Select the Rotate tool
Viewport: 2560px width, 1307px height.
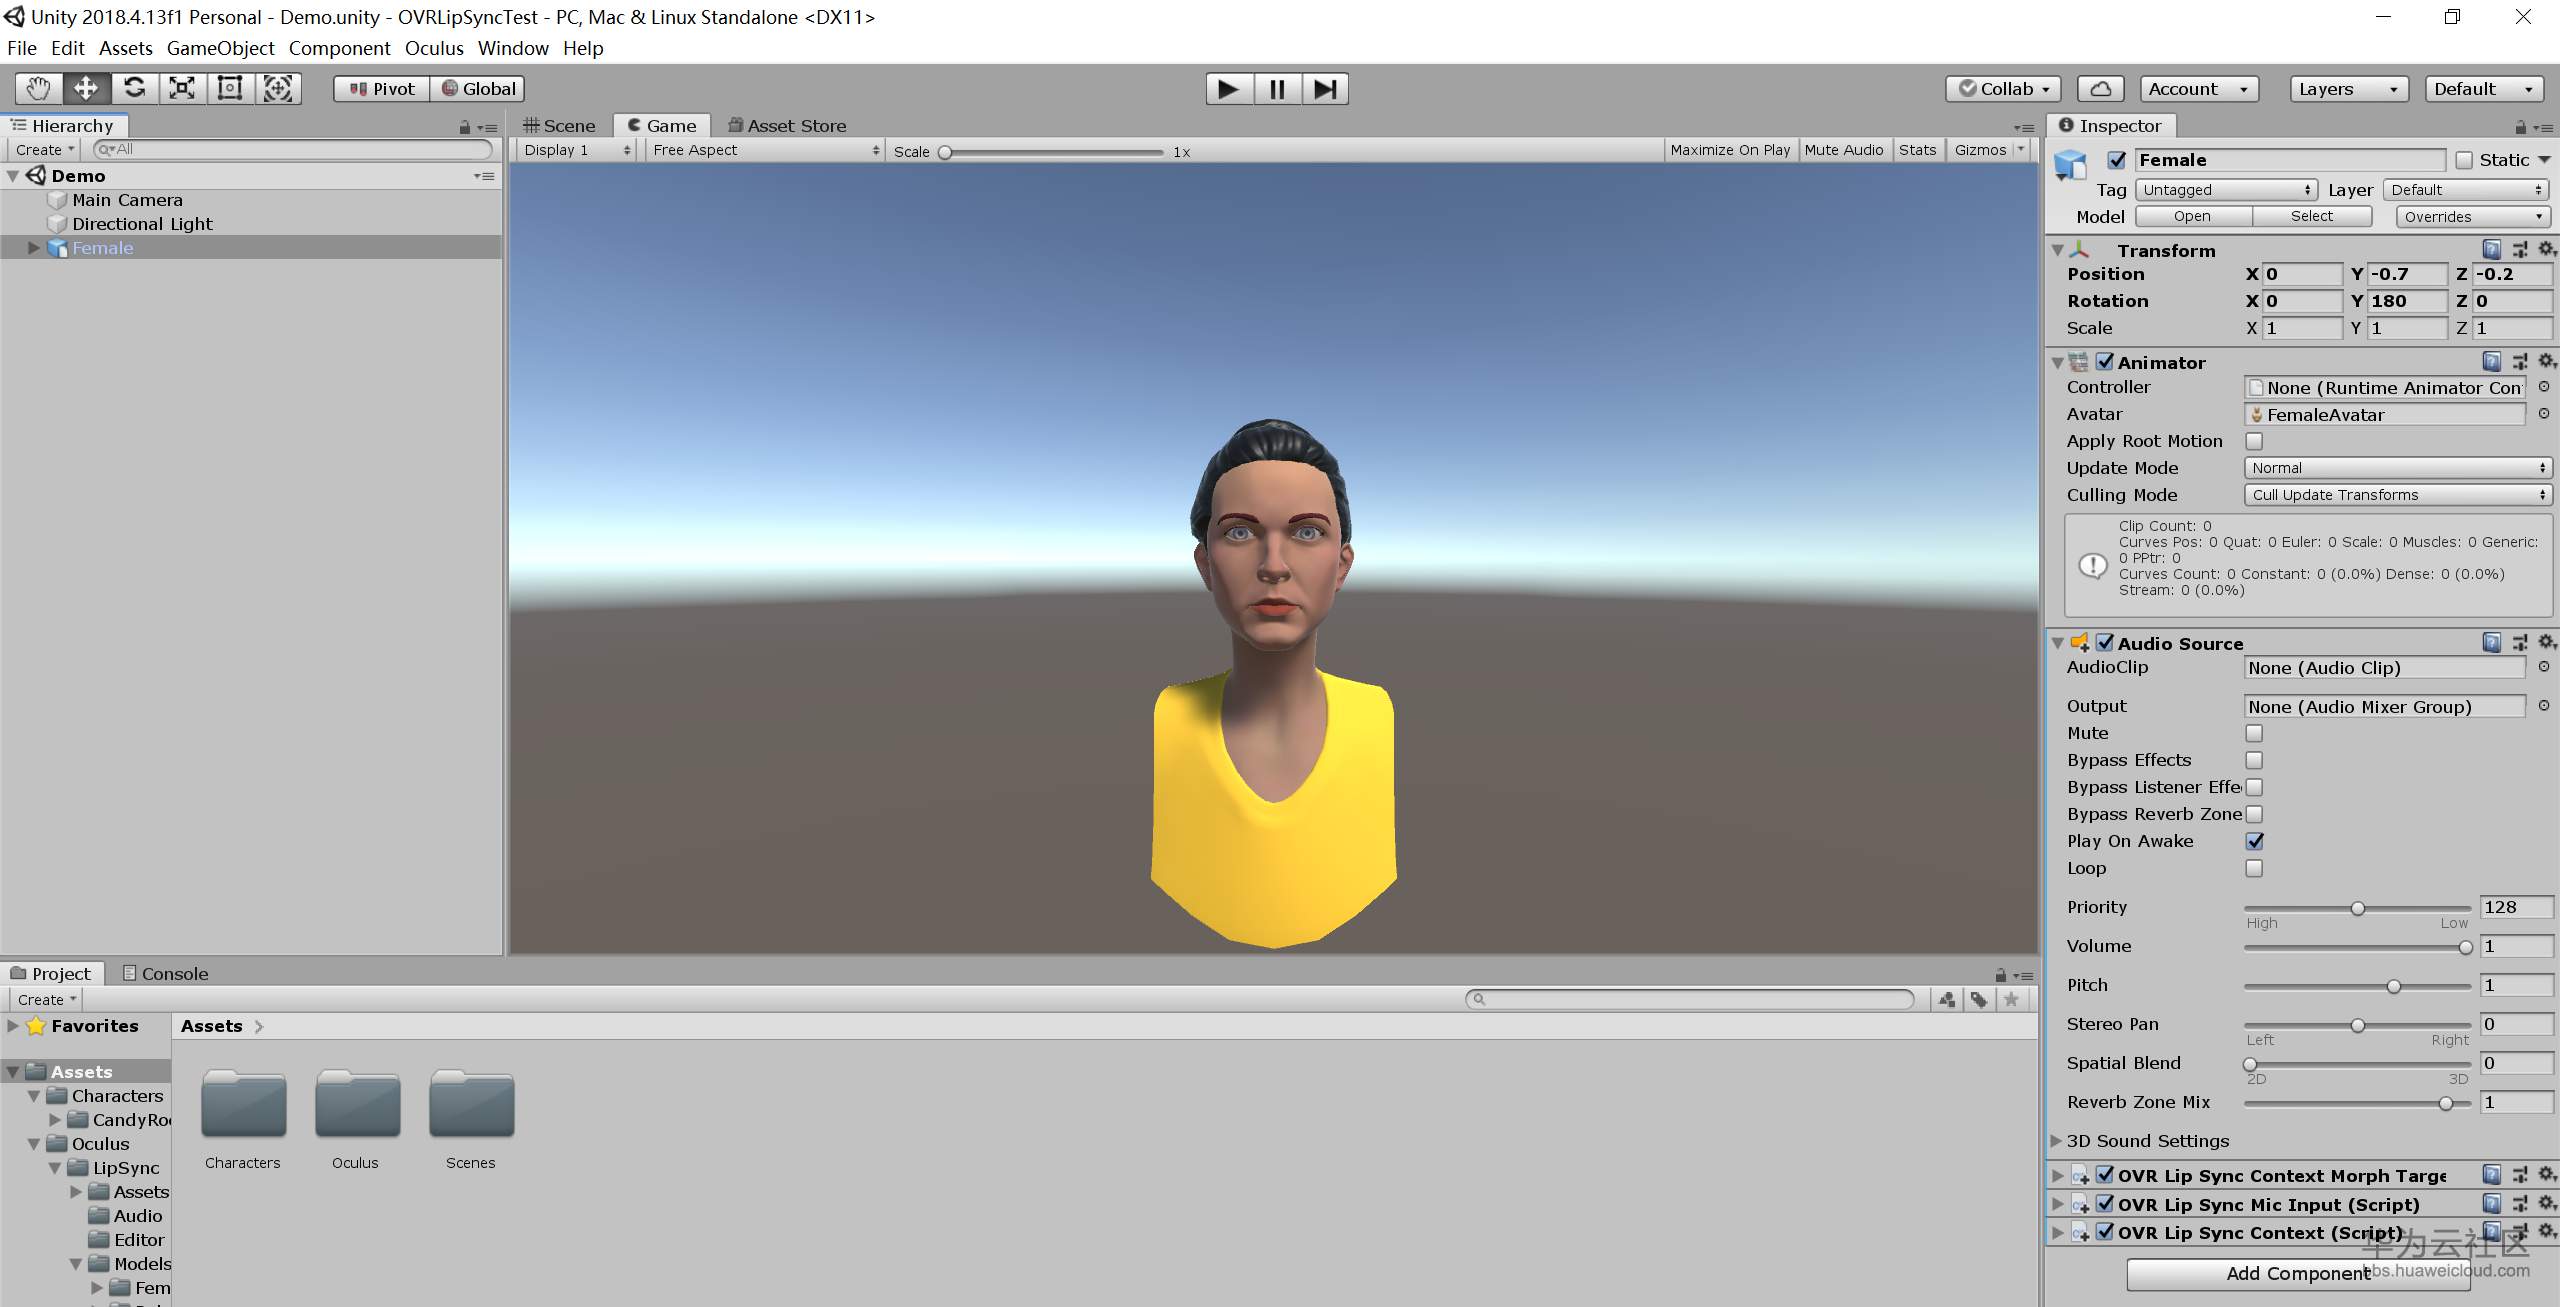(134, 89)
